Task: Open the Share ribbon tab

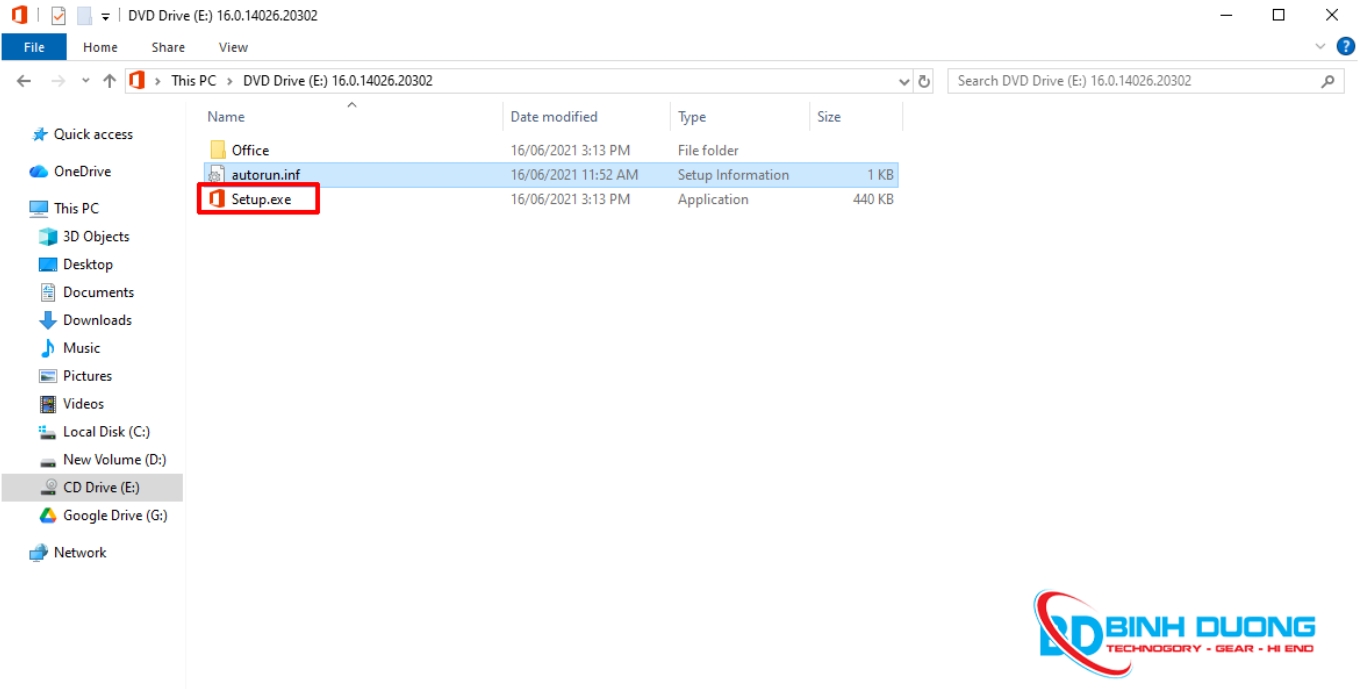Action: [168, 47]
